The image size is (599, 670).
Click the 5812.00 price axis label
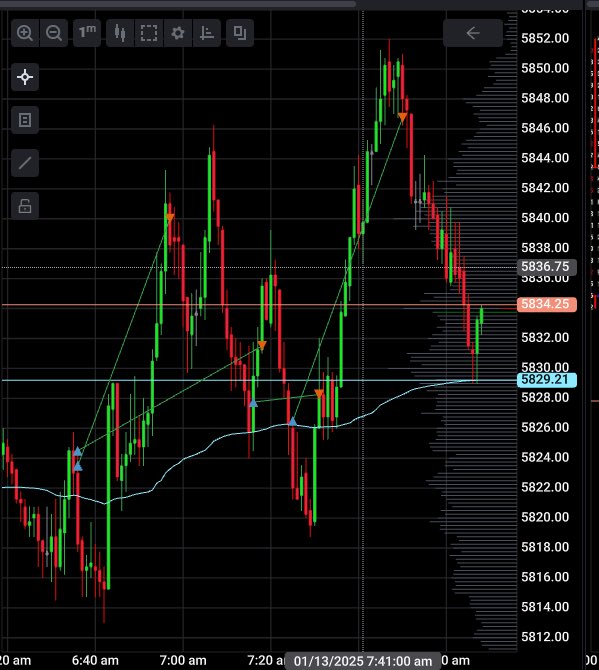pos(545,637)
